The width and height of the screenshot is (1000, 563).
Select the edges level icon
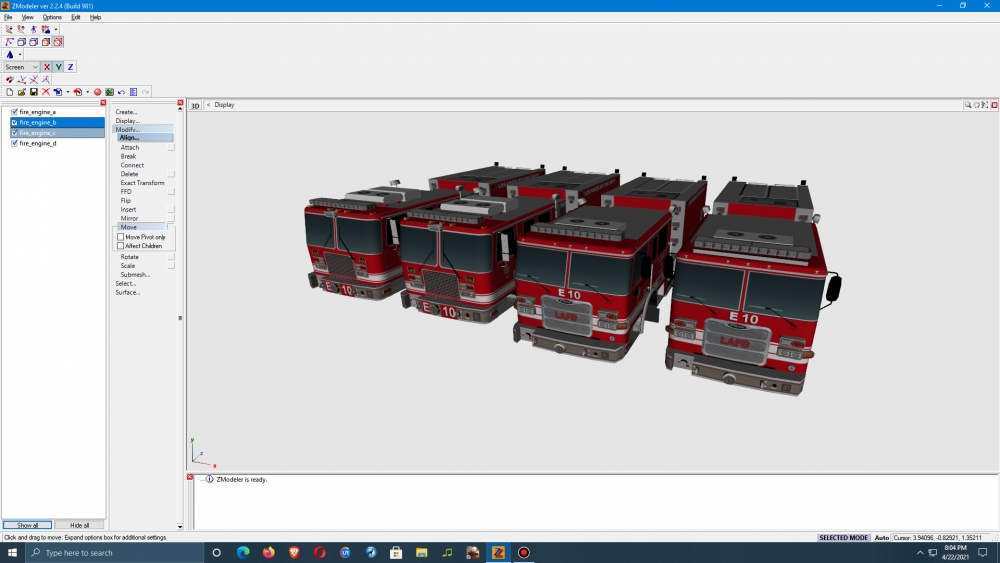[22, 42]
